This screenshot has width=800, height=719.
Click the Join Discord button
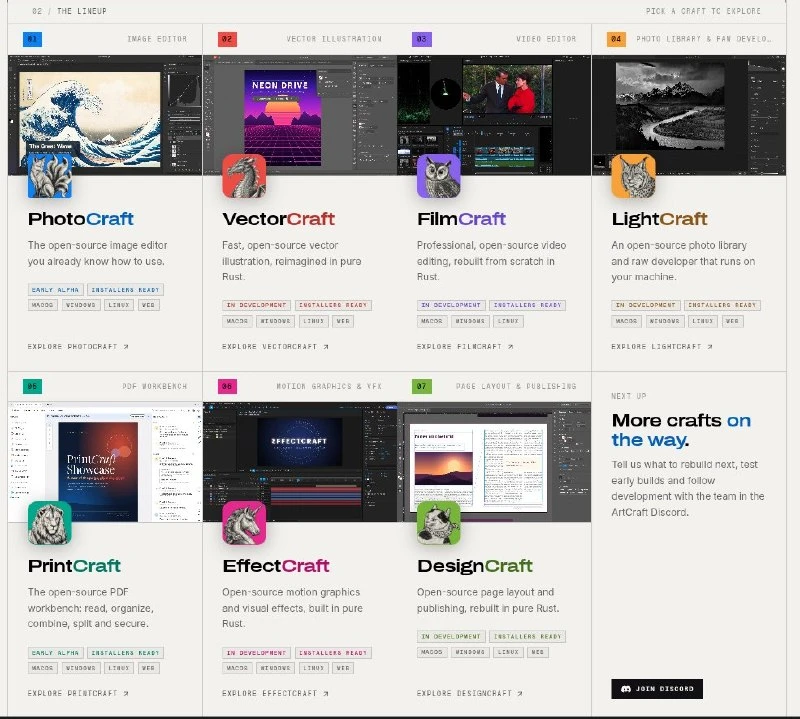pyautogui.click(x=657, y=689)
